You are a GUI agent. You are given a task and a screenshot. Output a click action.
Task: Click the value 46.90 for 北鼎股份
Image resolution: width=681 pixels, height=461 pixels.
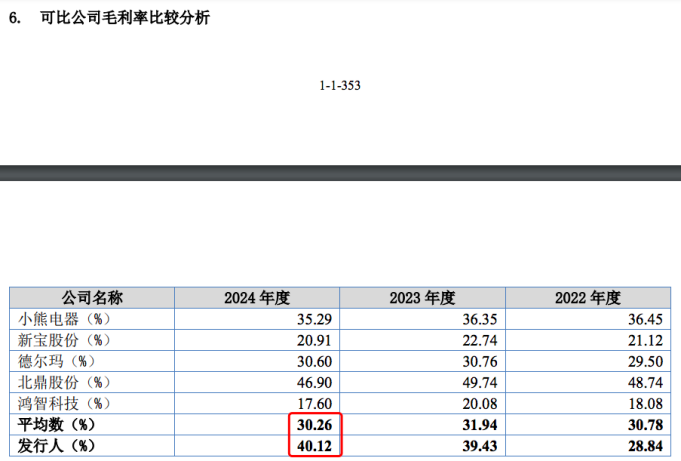tap(314, 382)
